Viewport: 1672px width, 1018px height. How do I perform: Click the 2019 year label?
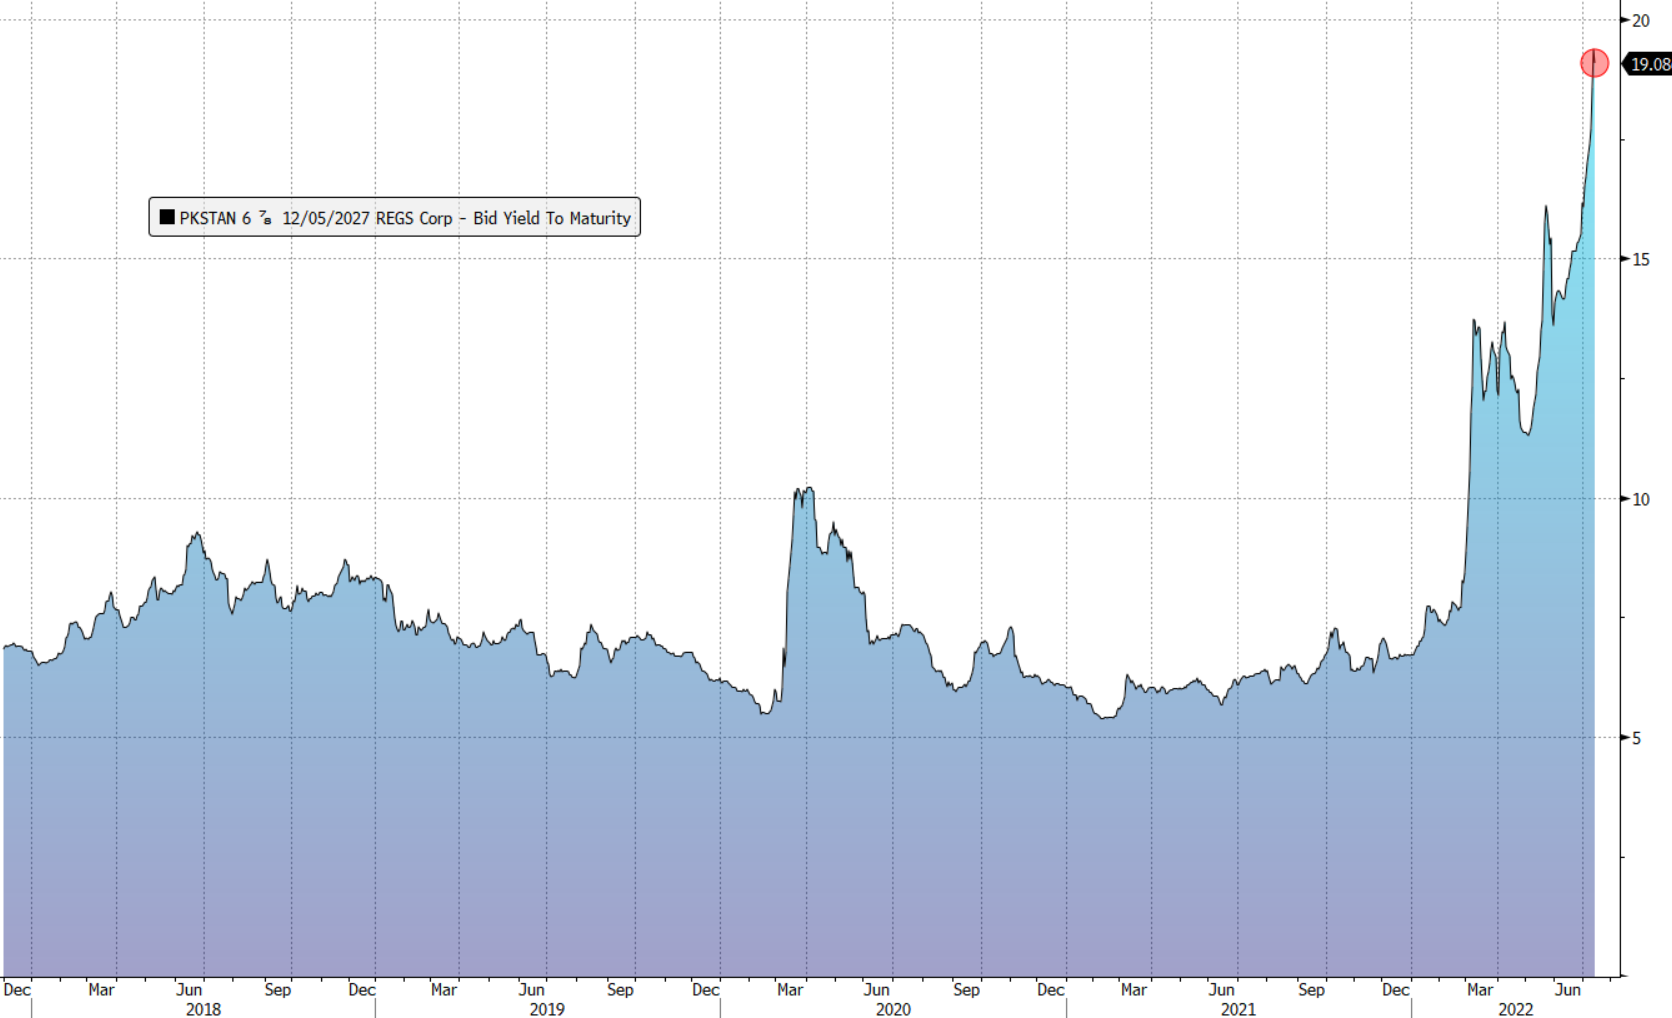pos(547,1008)
